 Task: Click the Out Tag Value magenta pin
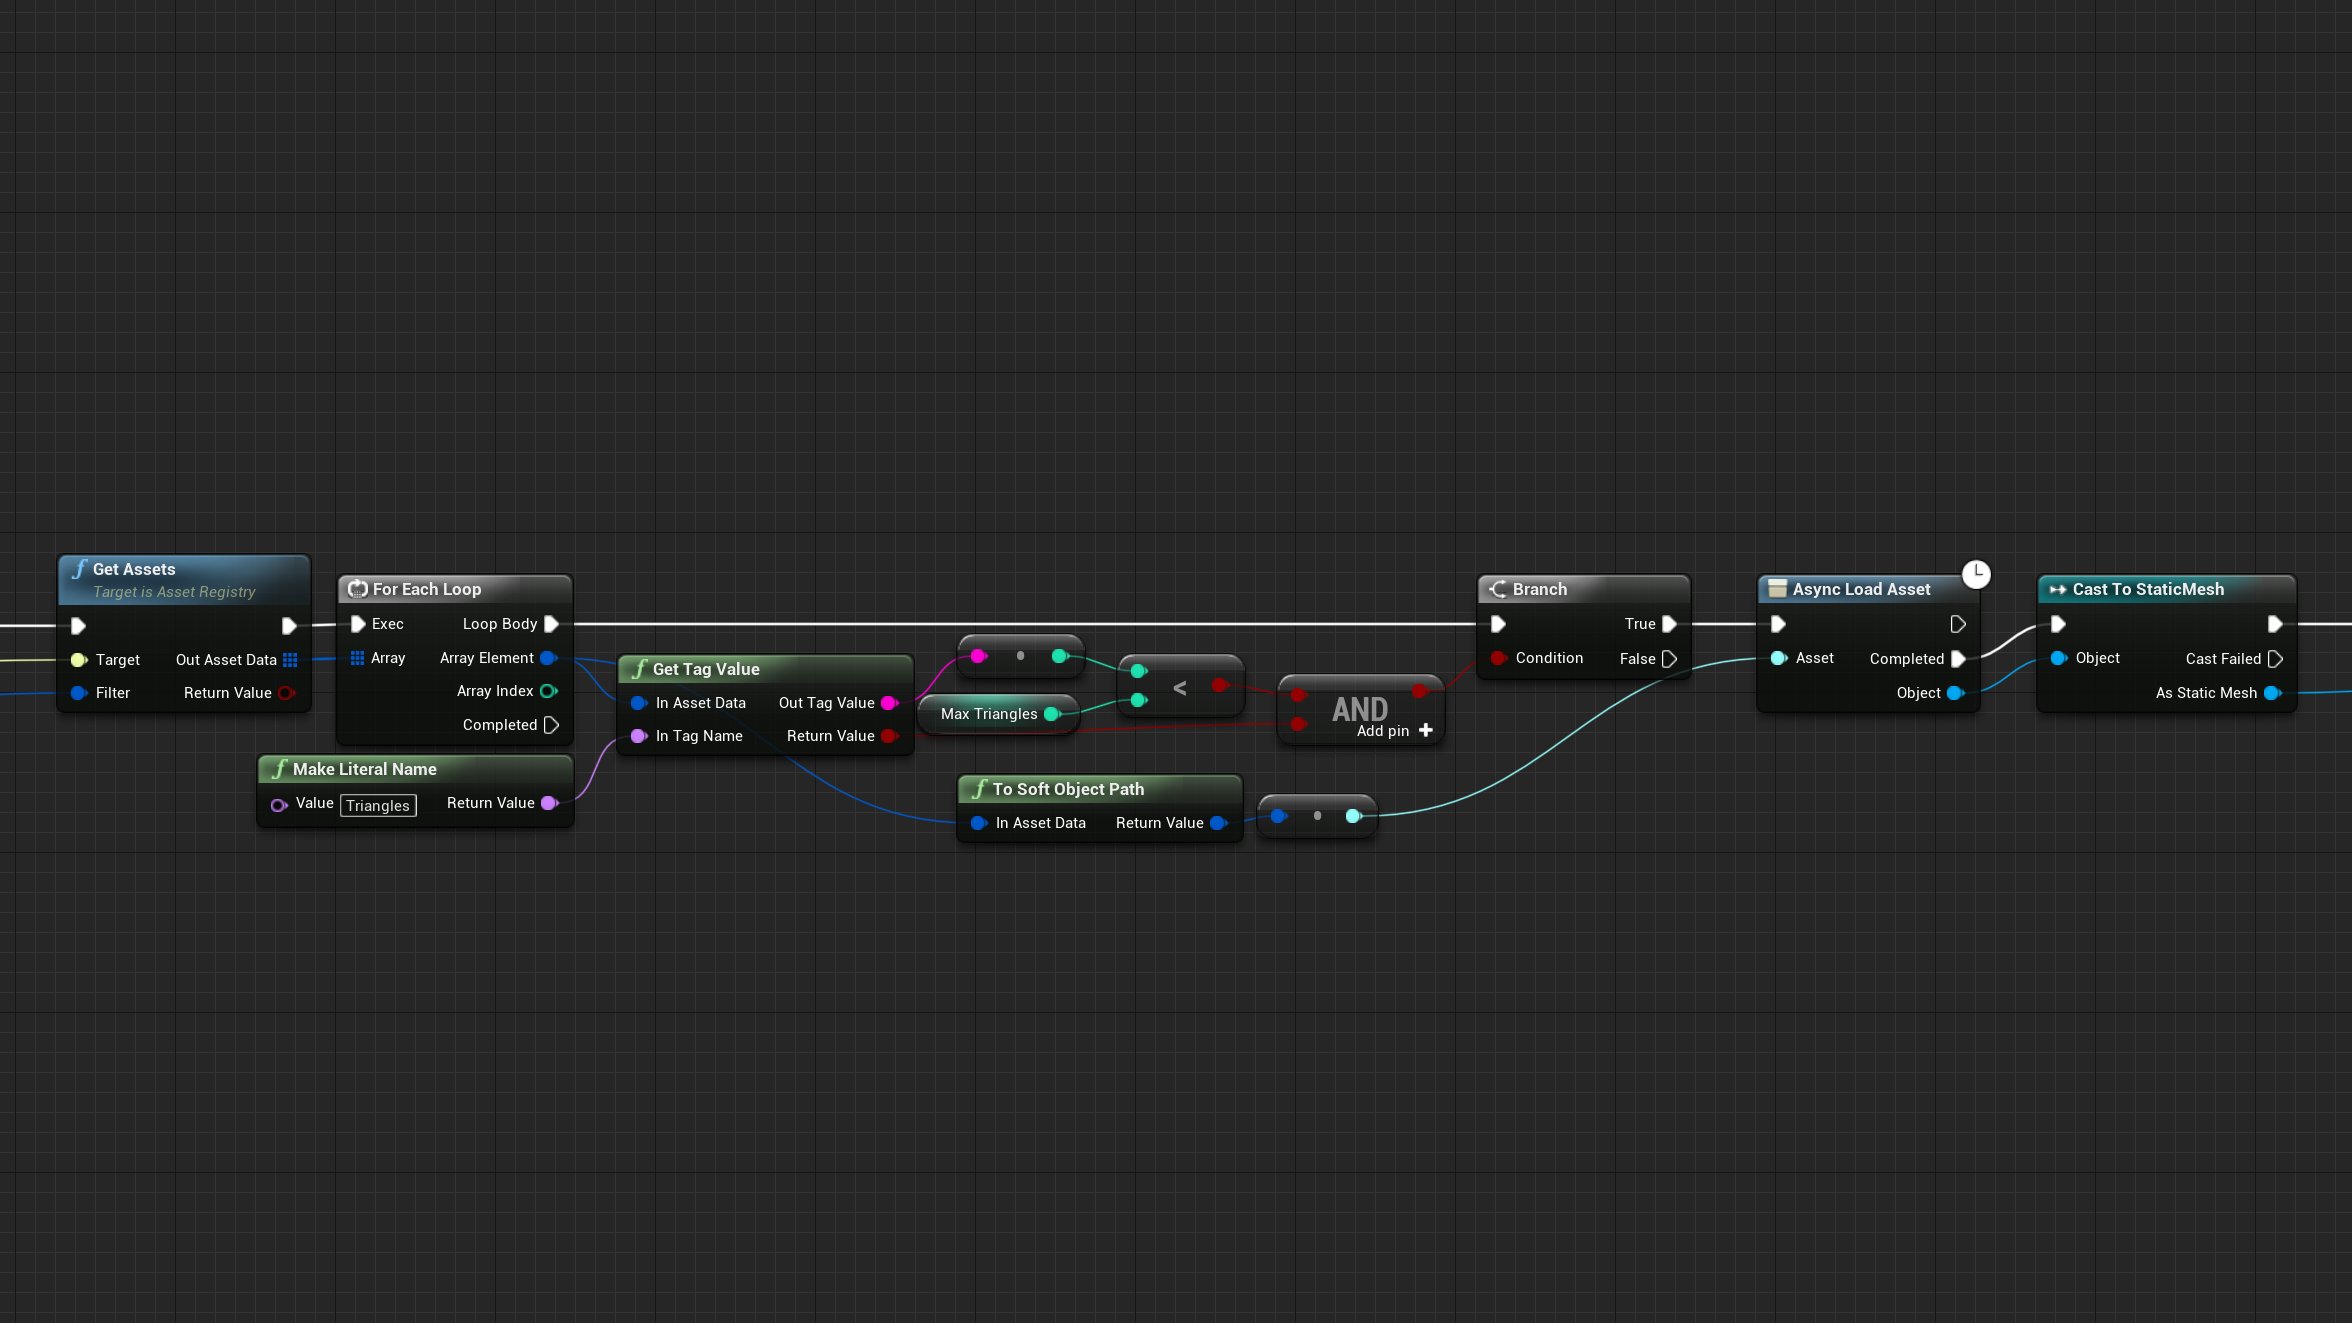[888, 703]
